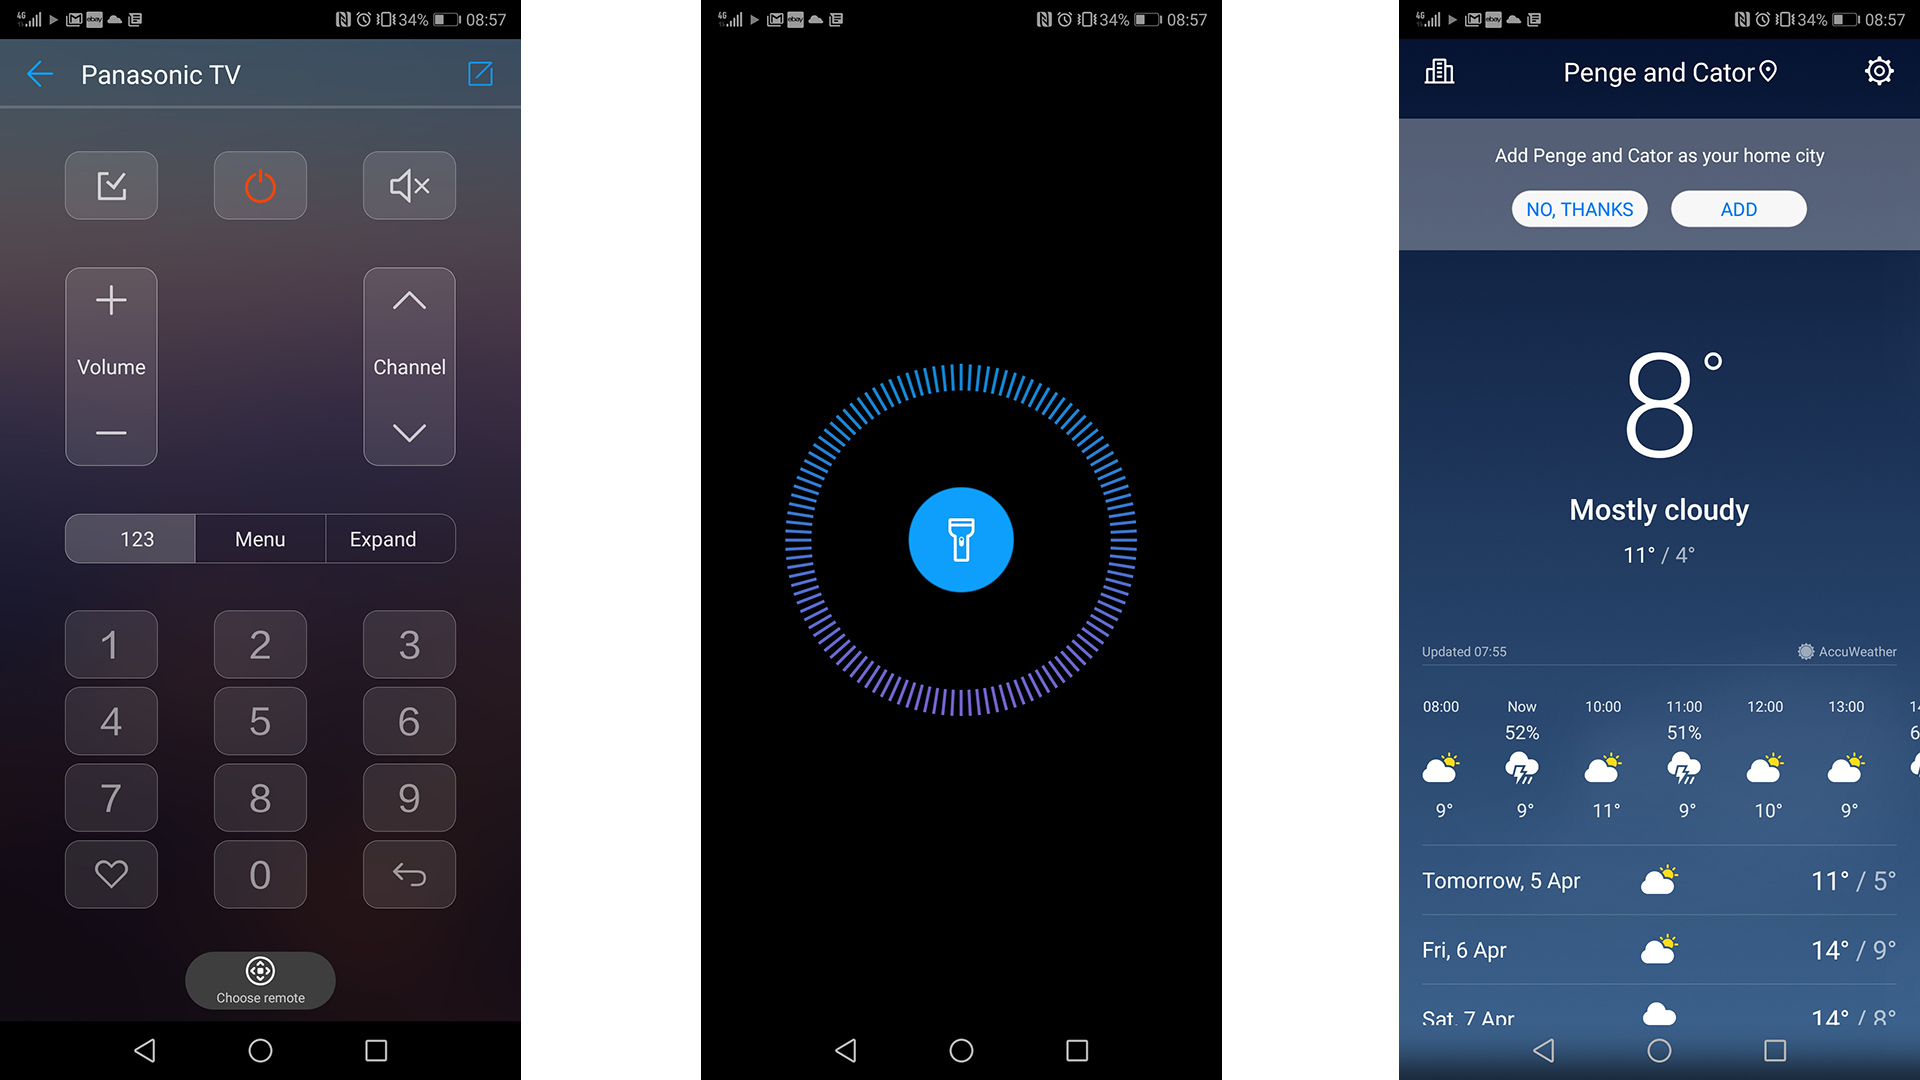Screen dimensions: 1920x1080
Task: Click the flashlight torch icon in center
Action: (960, 539)
